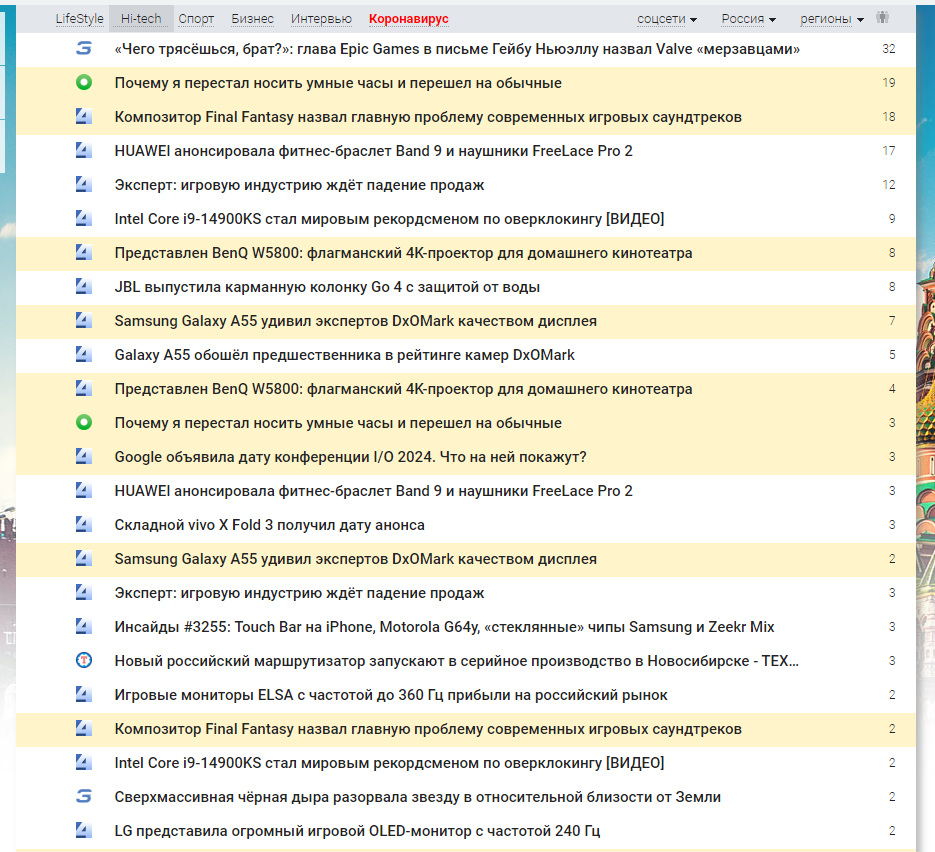Open the red Коронавирус tab
This screenshot has height=852, width=935.
pos(408,19)
